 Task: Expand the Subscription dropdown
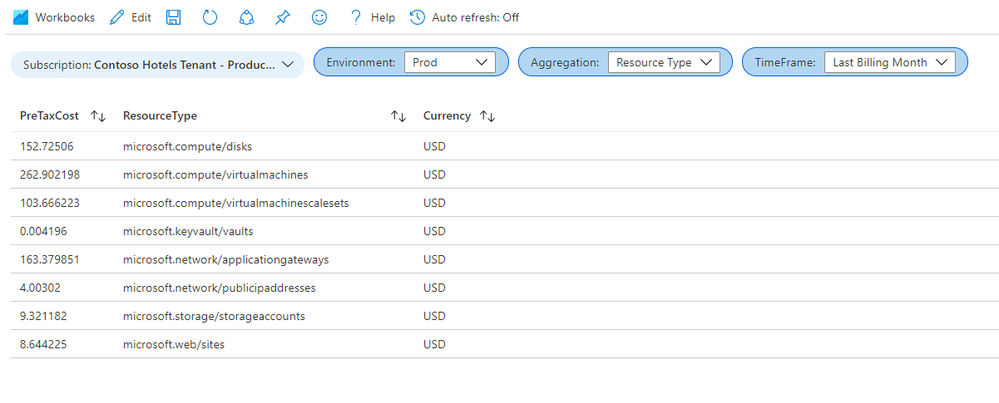(x=157, y=65)
